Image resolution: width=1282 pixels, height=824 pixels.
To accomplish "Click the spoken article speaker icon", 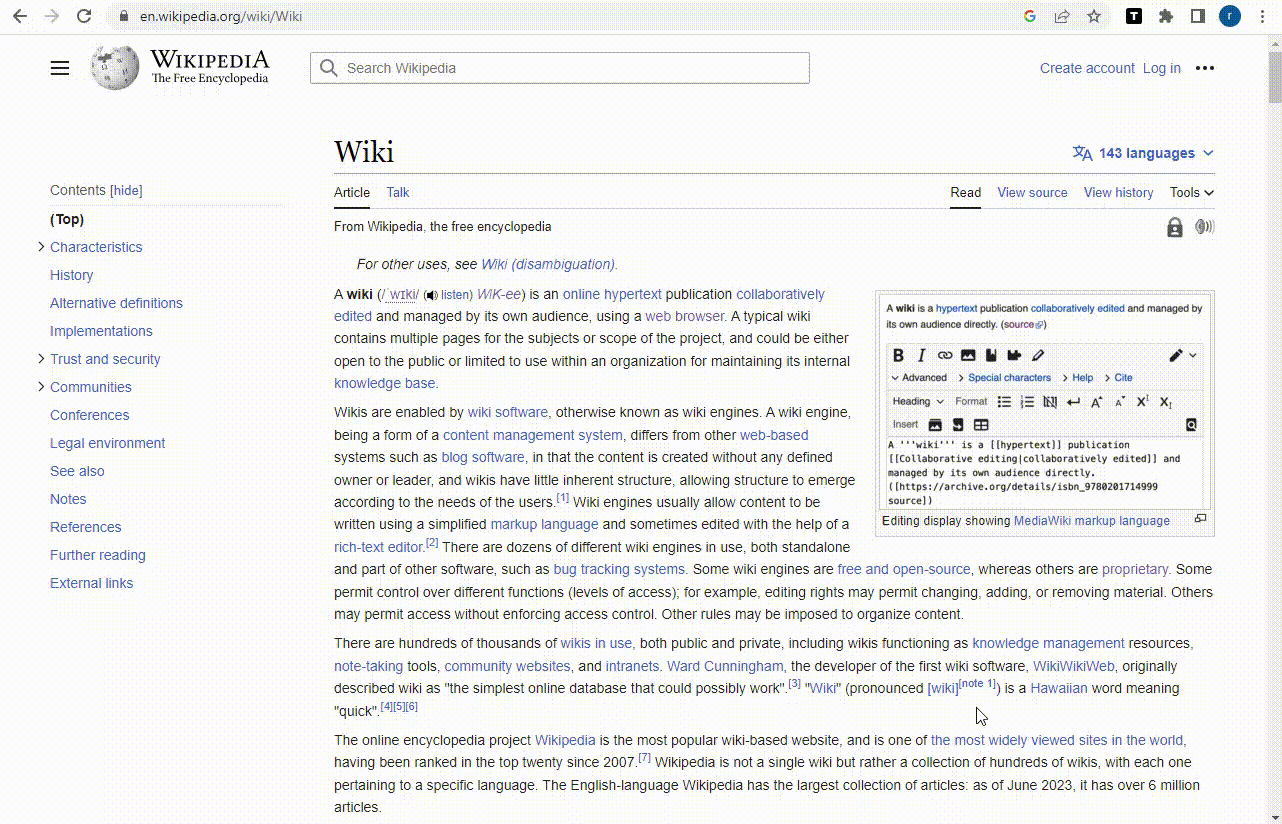I will [1205, 227].
